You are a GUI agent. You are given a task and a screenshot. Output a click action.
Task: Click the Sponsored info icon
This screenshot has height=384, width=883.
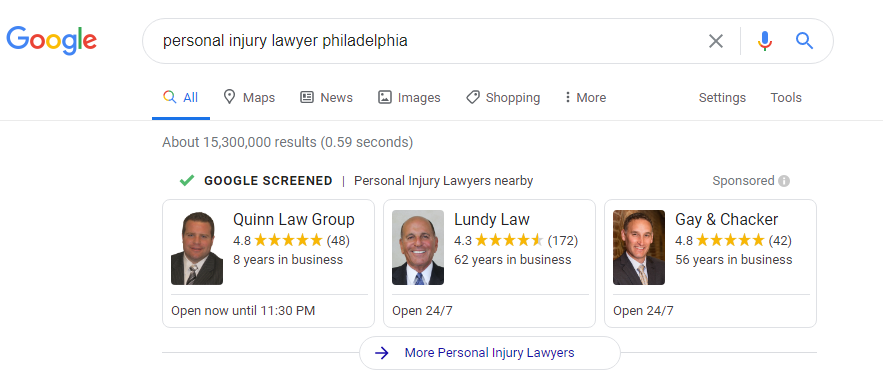784,181
